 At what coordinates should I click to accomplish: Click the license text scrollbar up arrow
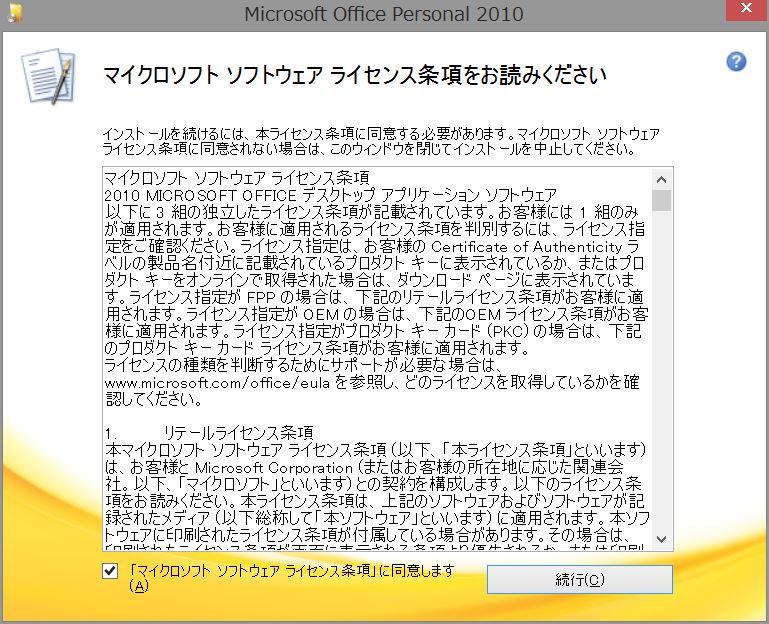[x=661, y=180]
